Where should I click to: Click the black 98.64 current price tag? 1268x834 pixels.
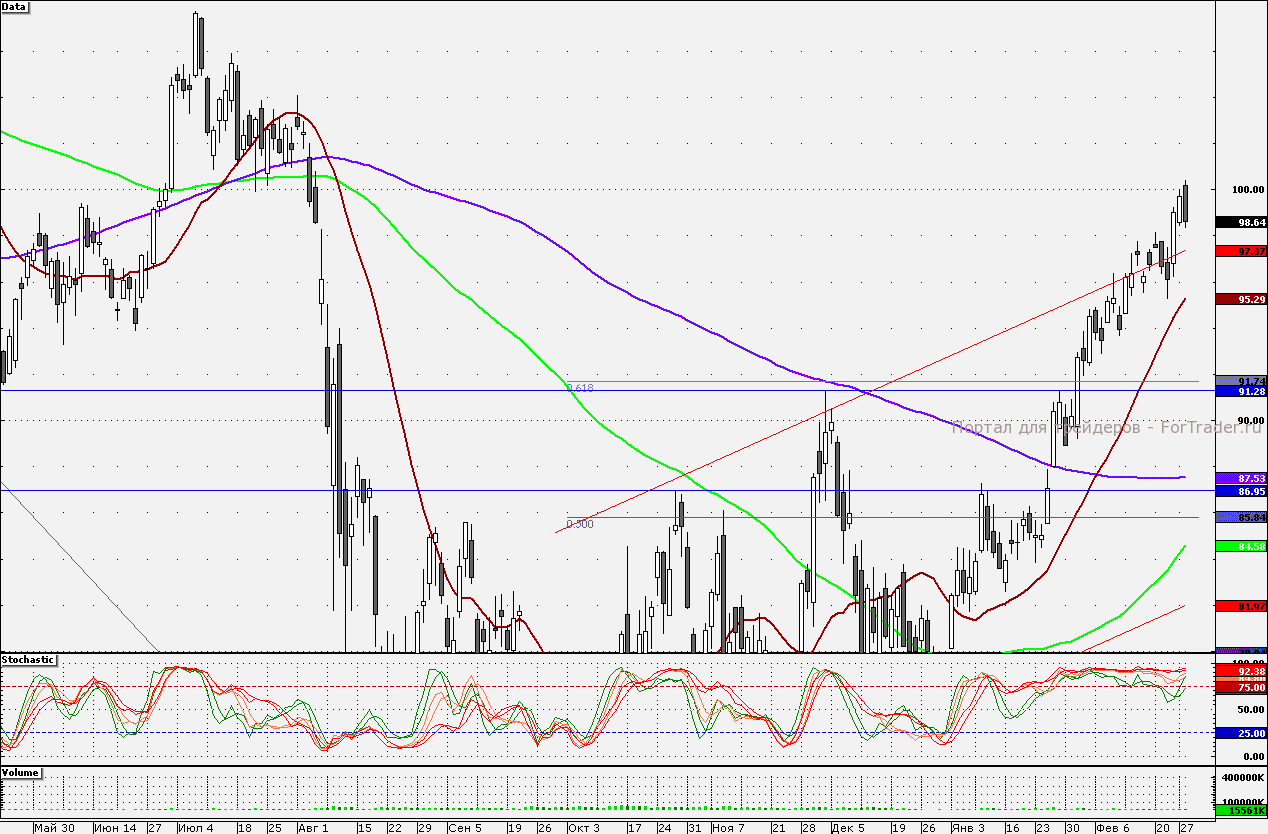click(1240, 222)
